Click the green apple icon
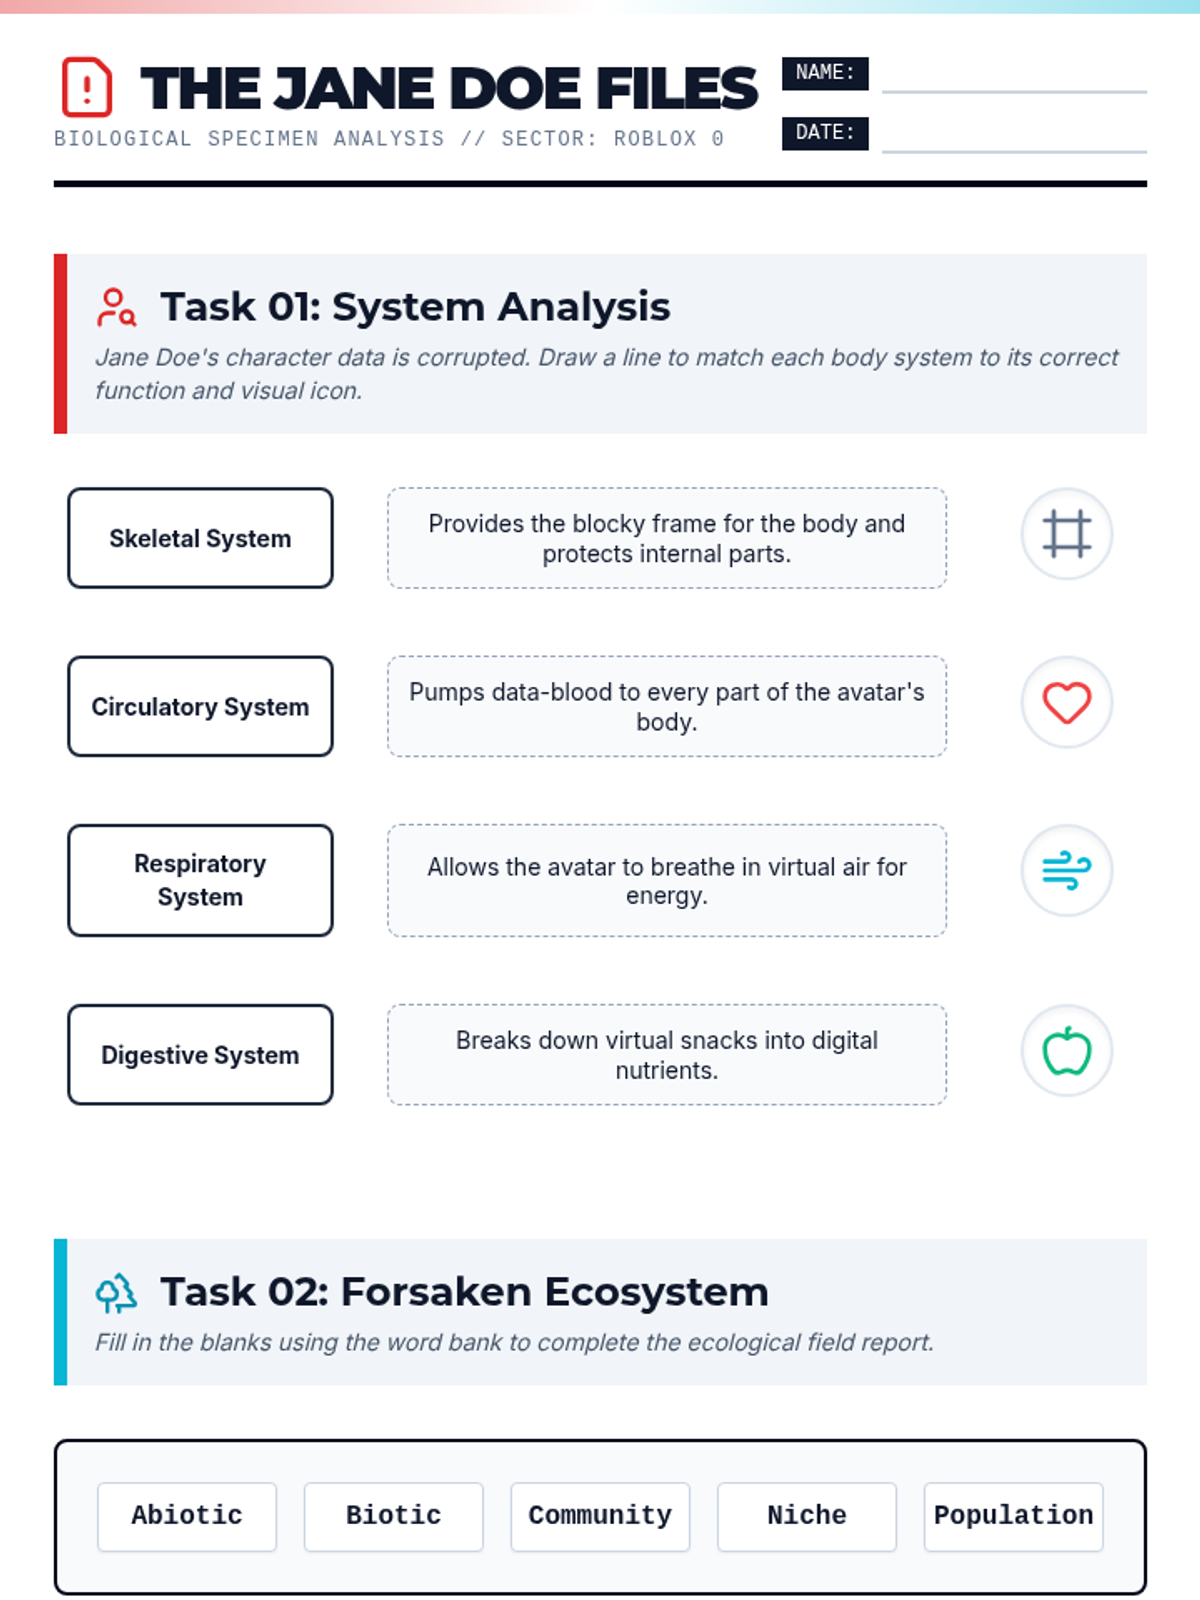1200x1600 pixels. (1067, 1050)
